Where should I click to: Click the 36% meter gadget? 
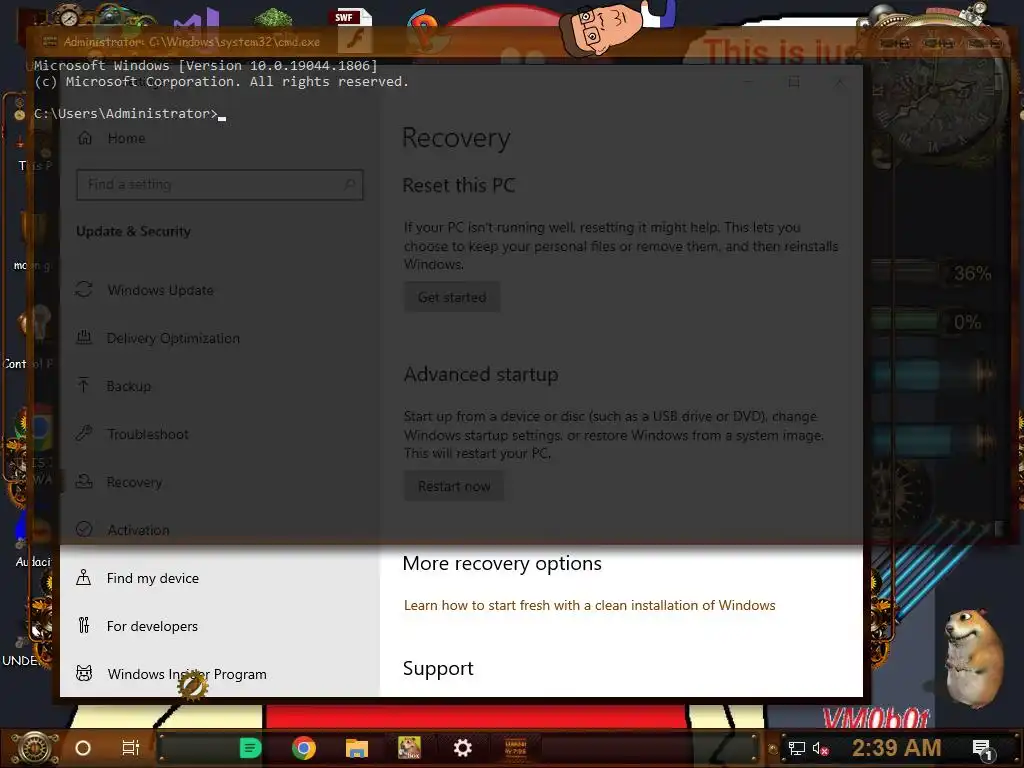[x=932, y=273]
